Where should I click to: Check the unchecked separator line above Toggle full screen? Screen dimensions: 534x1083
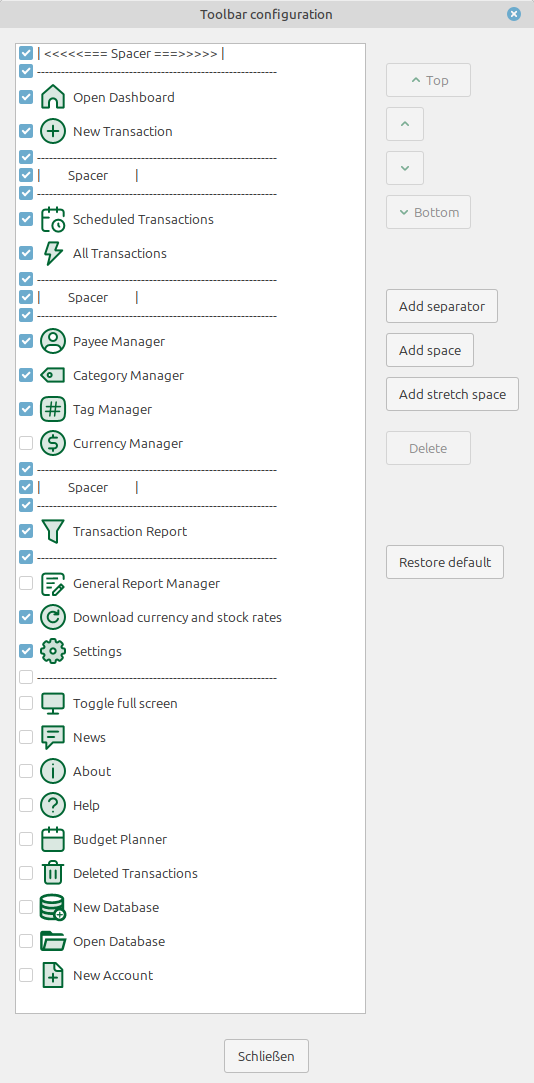pyautogui.click(x=26, y=677)
